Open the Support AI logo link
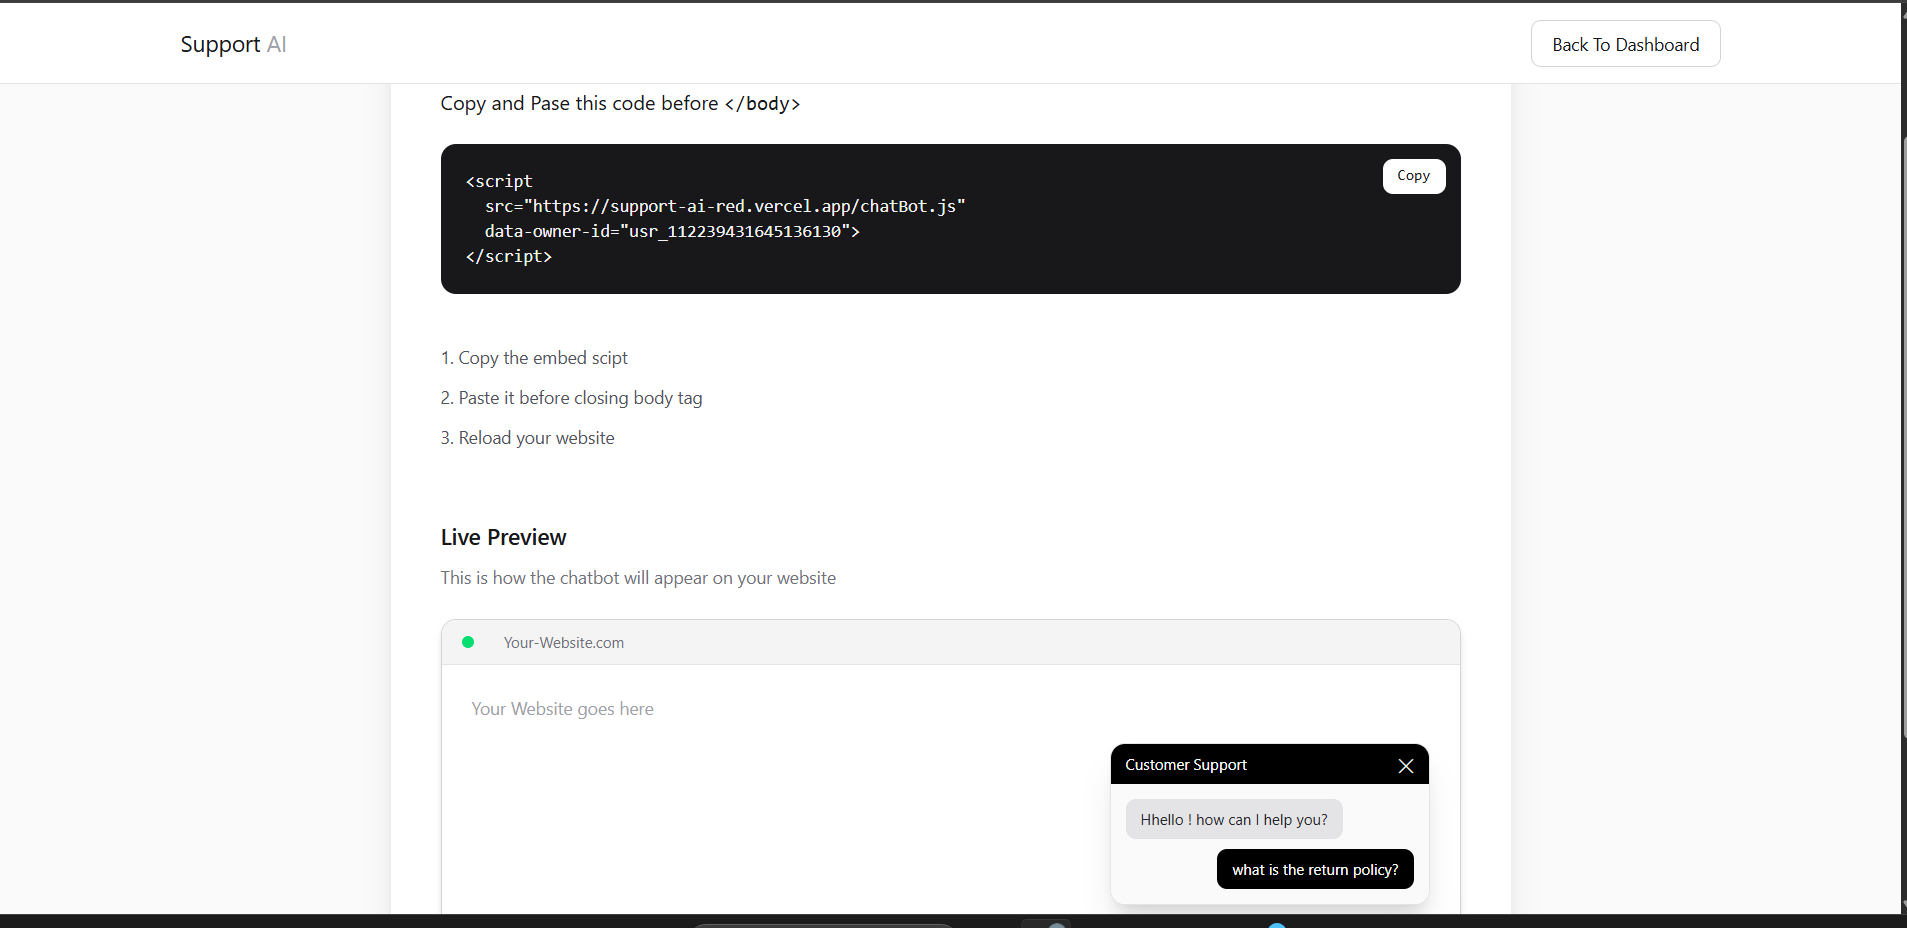The height and width of the screenshot is (928, 1907). pos(233,44)
